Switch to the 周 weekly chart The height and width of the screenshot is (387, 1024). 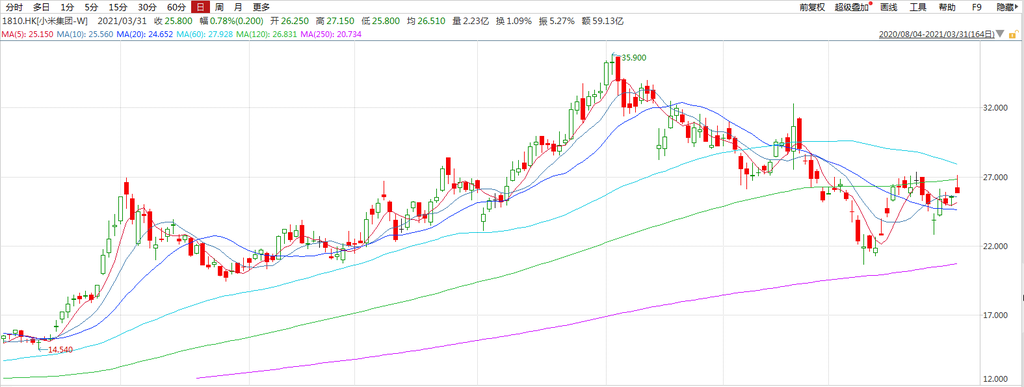tap(219, 8)
